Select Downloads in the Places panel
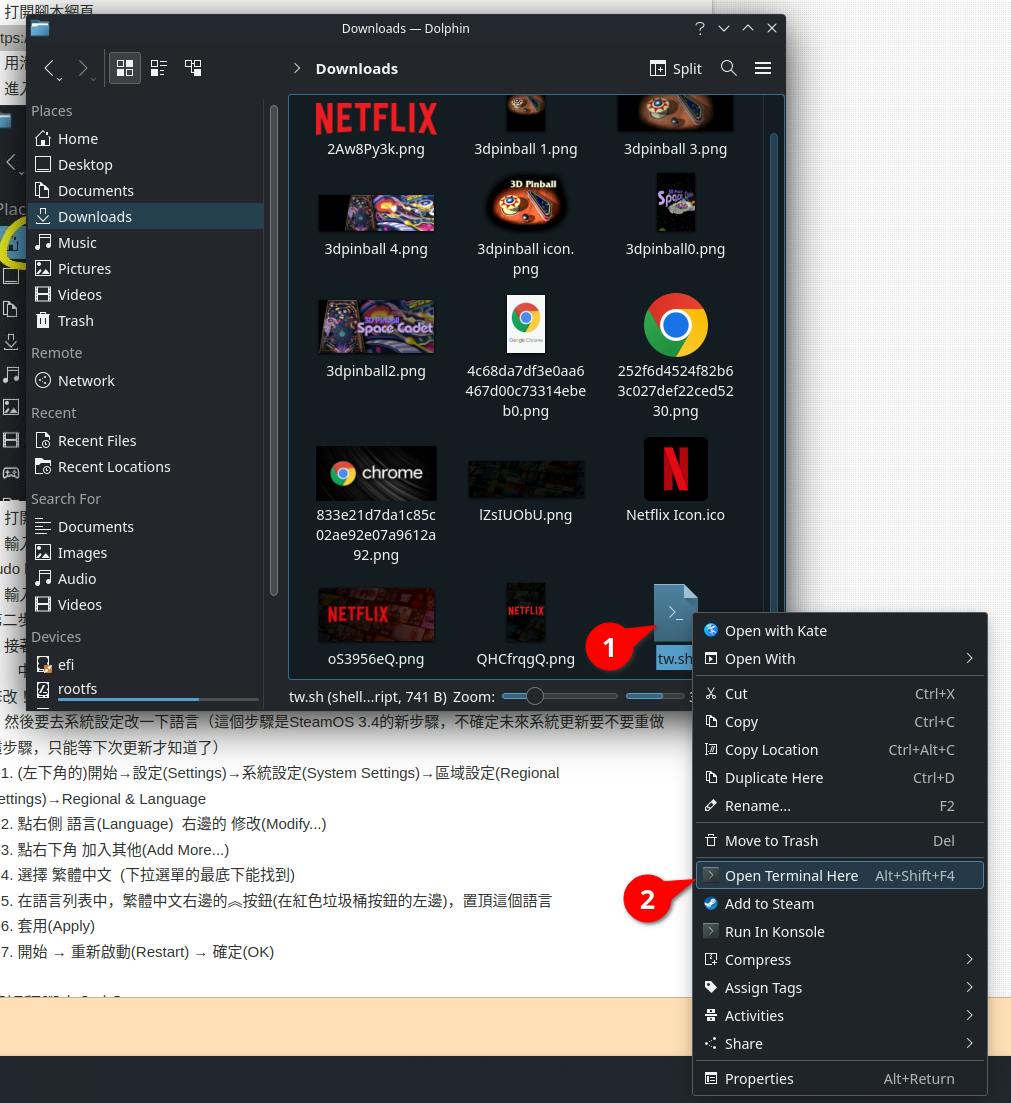 coord(146,217)
